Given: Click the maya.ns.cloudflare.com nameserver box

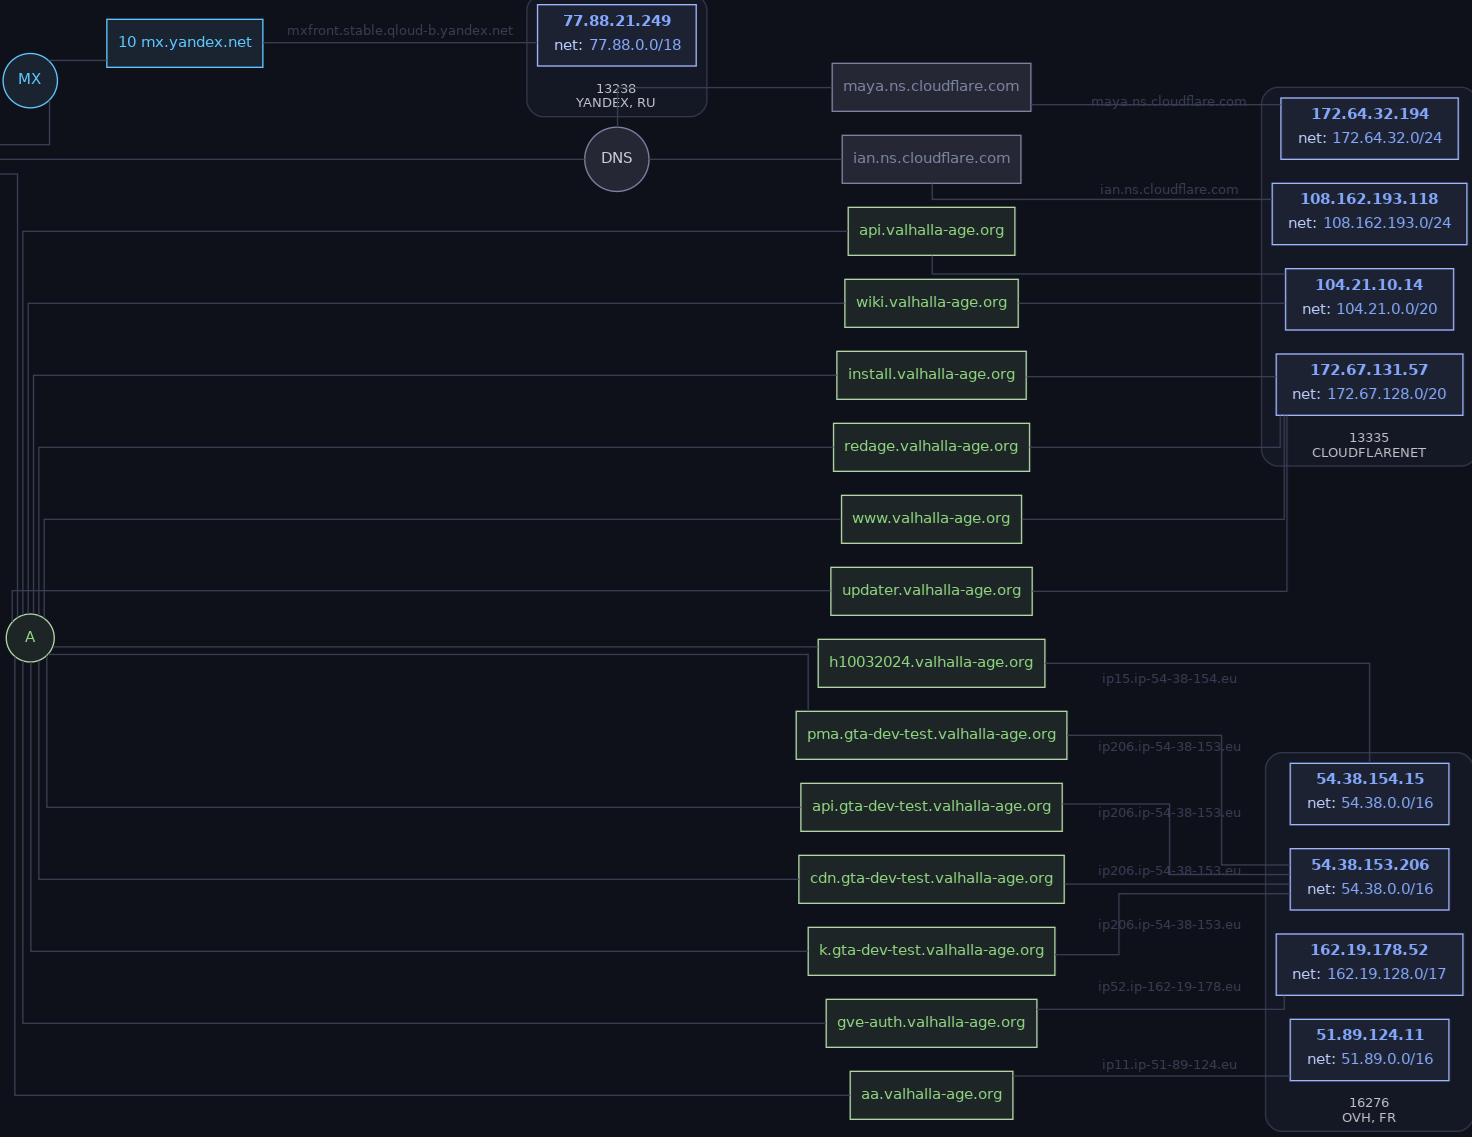Looking at the screenshot, I should tap(930, 87).
